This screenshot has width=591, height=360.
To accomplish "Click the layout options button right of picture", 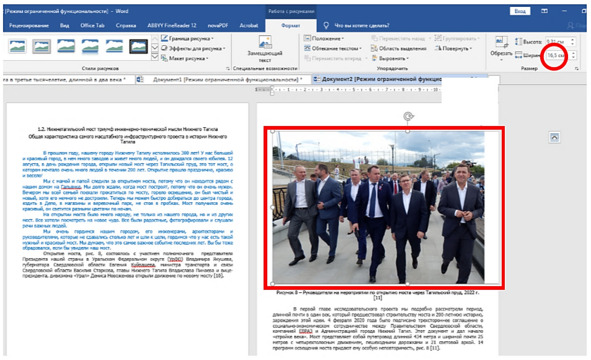I will tap(554, 138).
